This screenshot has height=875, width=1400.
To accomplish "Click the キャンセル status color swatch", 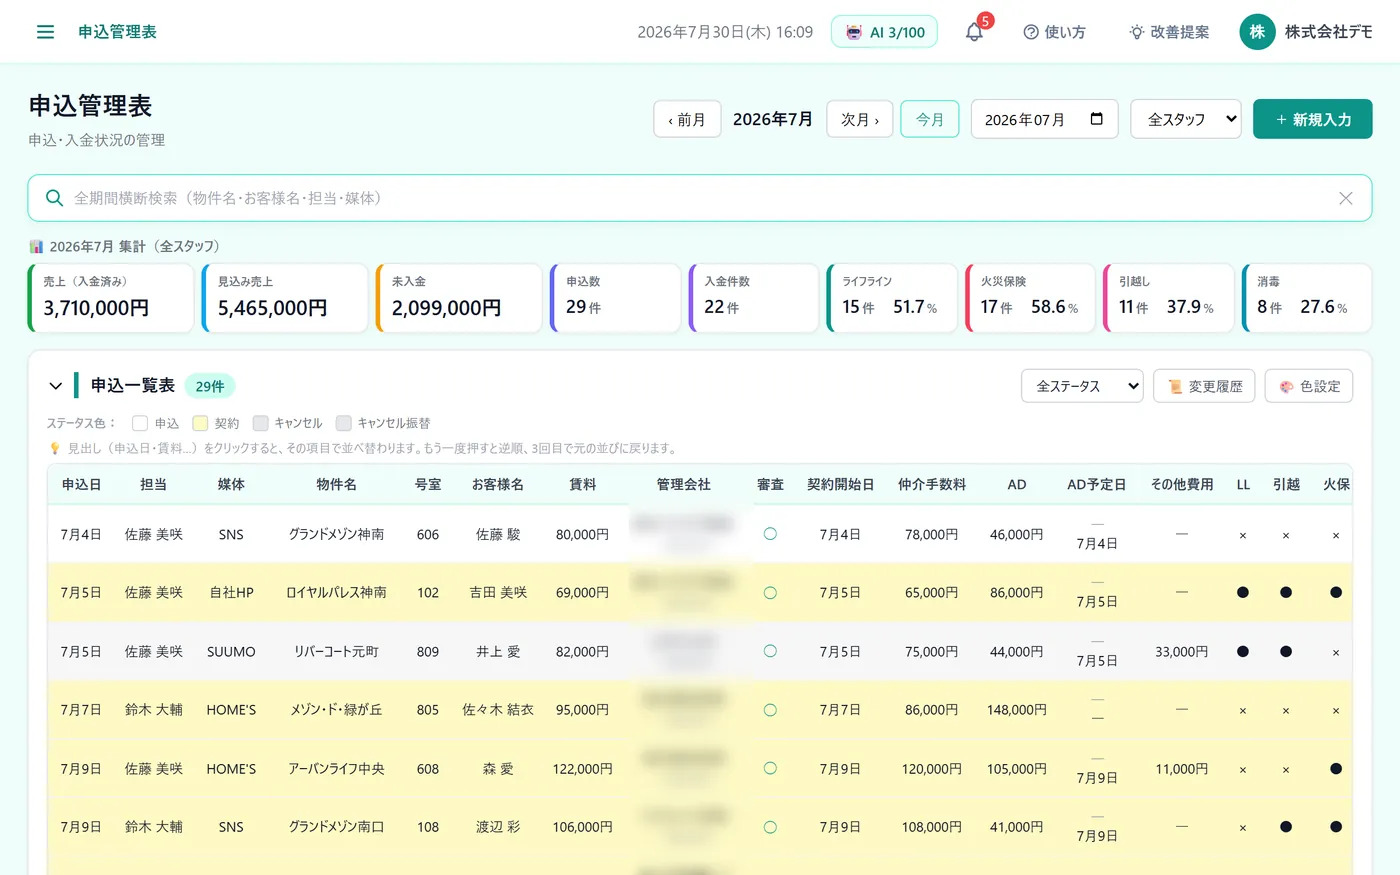I will tap(260, 423).
